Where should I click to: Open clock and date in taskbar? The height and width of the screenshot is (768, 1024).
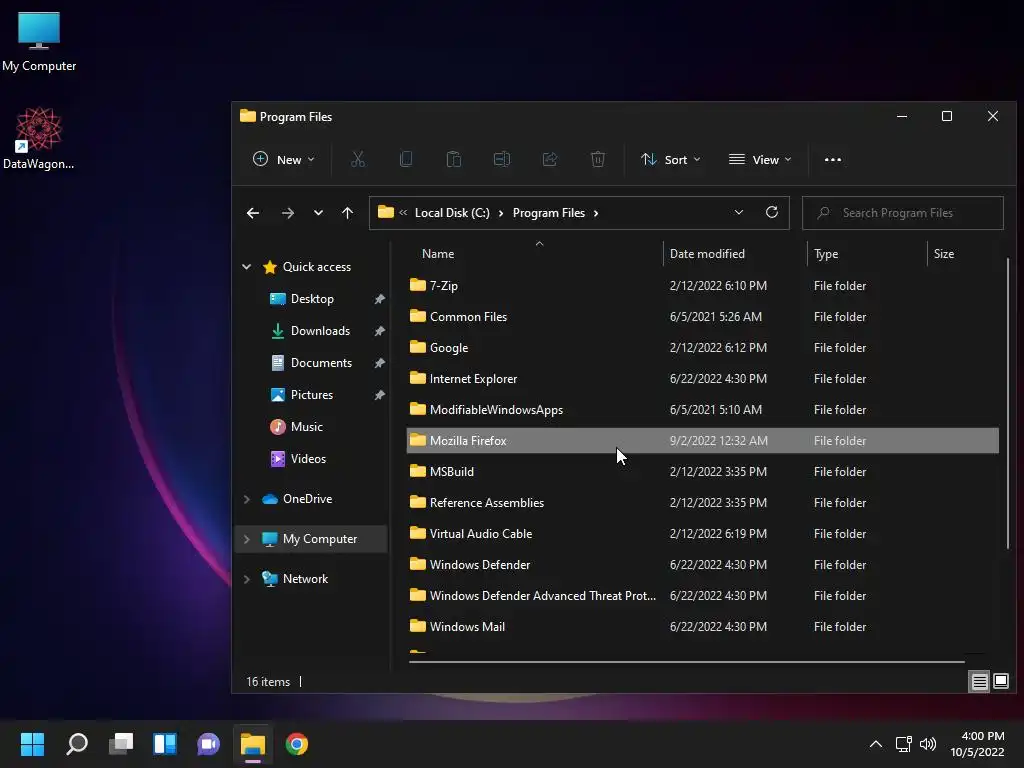978,744
